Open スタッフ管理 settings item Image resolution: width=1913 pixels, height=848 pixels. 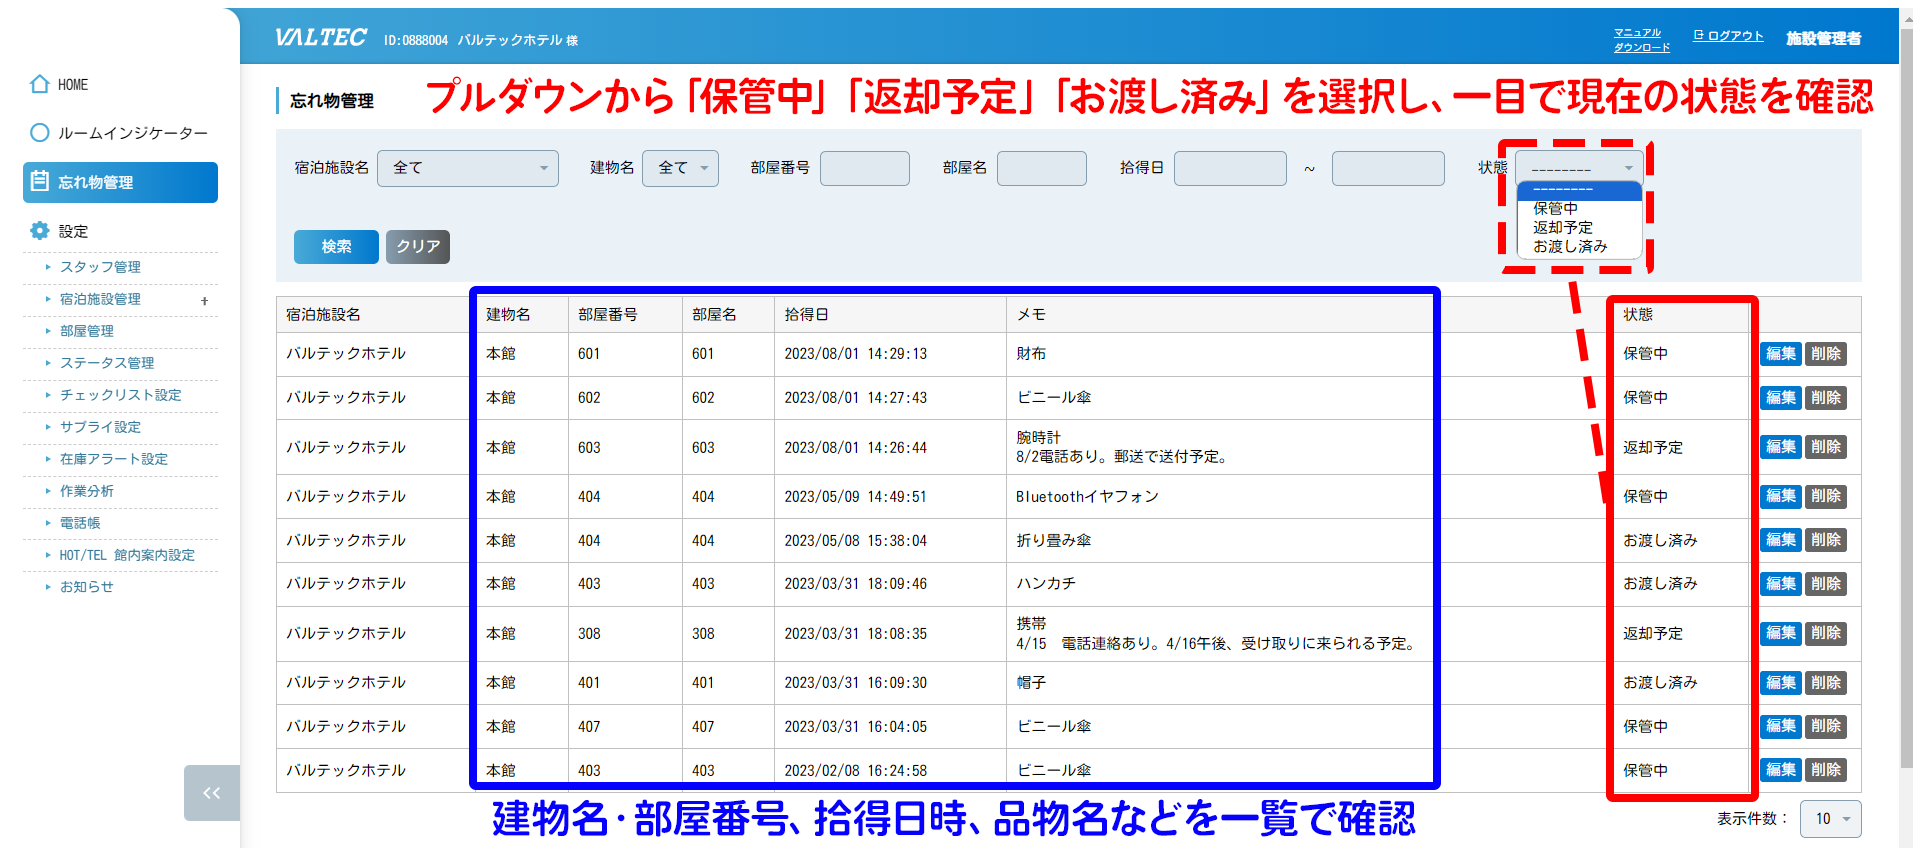[100, 267]
